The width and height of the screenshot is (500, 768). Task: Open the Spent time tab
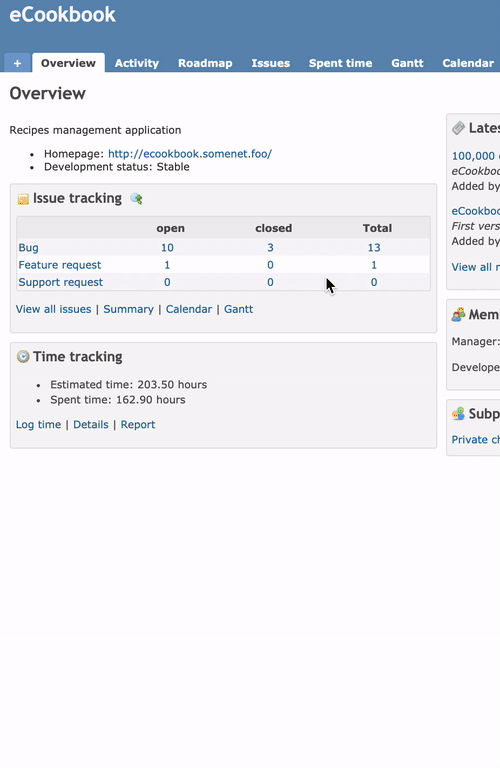coord(340,63)
